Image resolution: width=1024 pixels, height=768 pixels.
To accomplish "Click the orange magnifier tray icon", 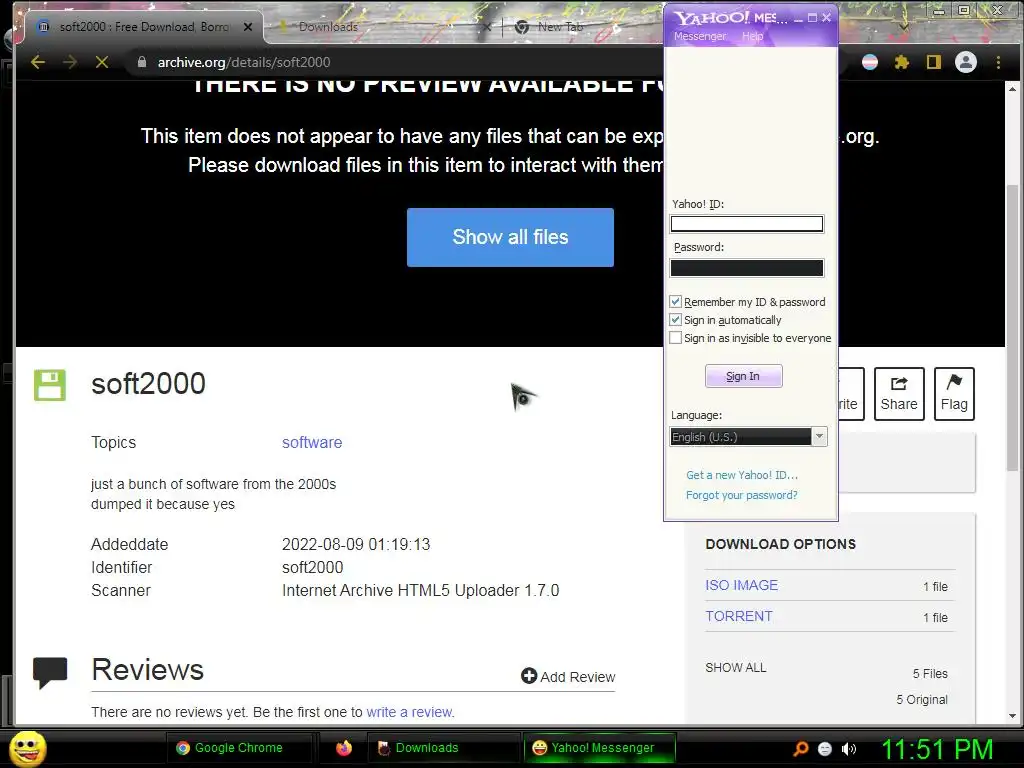I will pyautogui.click(x=801, y=748).
